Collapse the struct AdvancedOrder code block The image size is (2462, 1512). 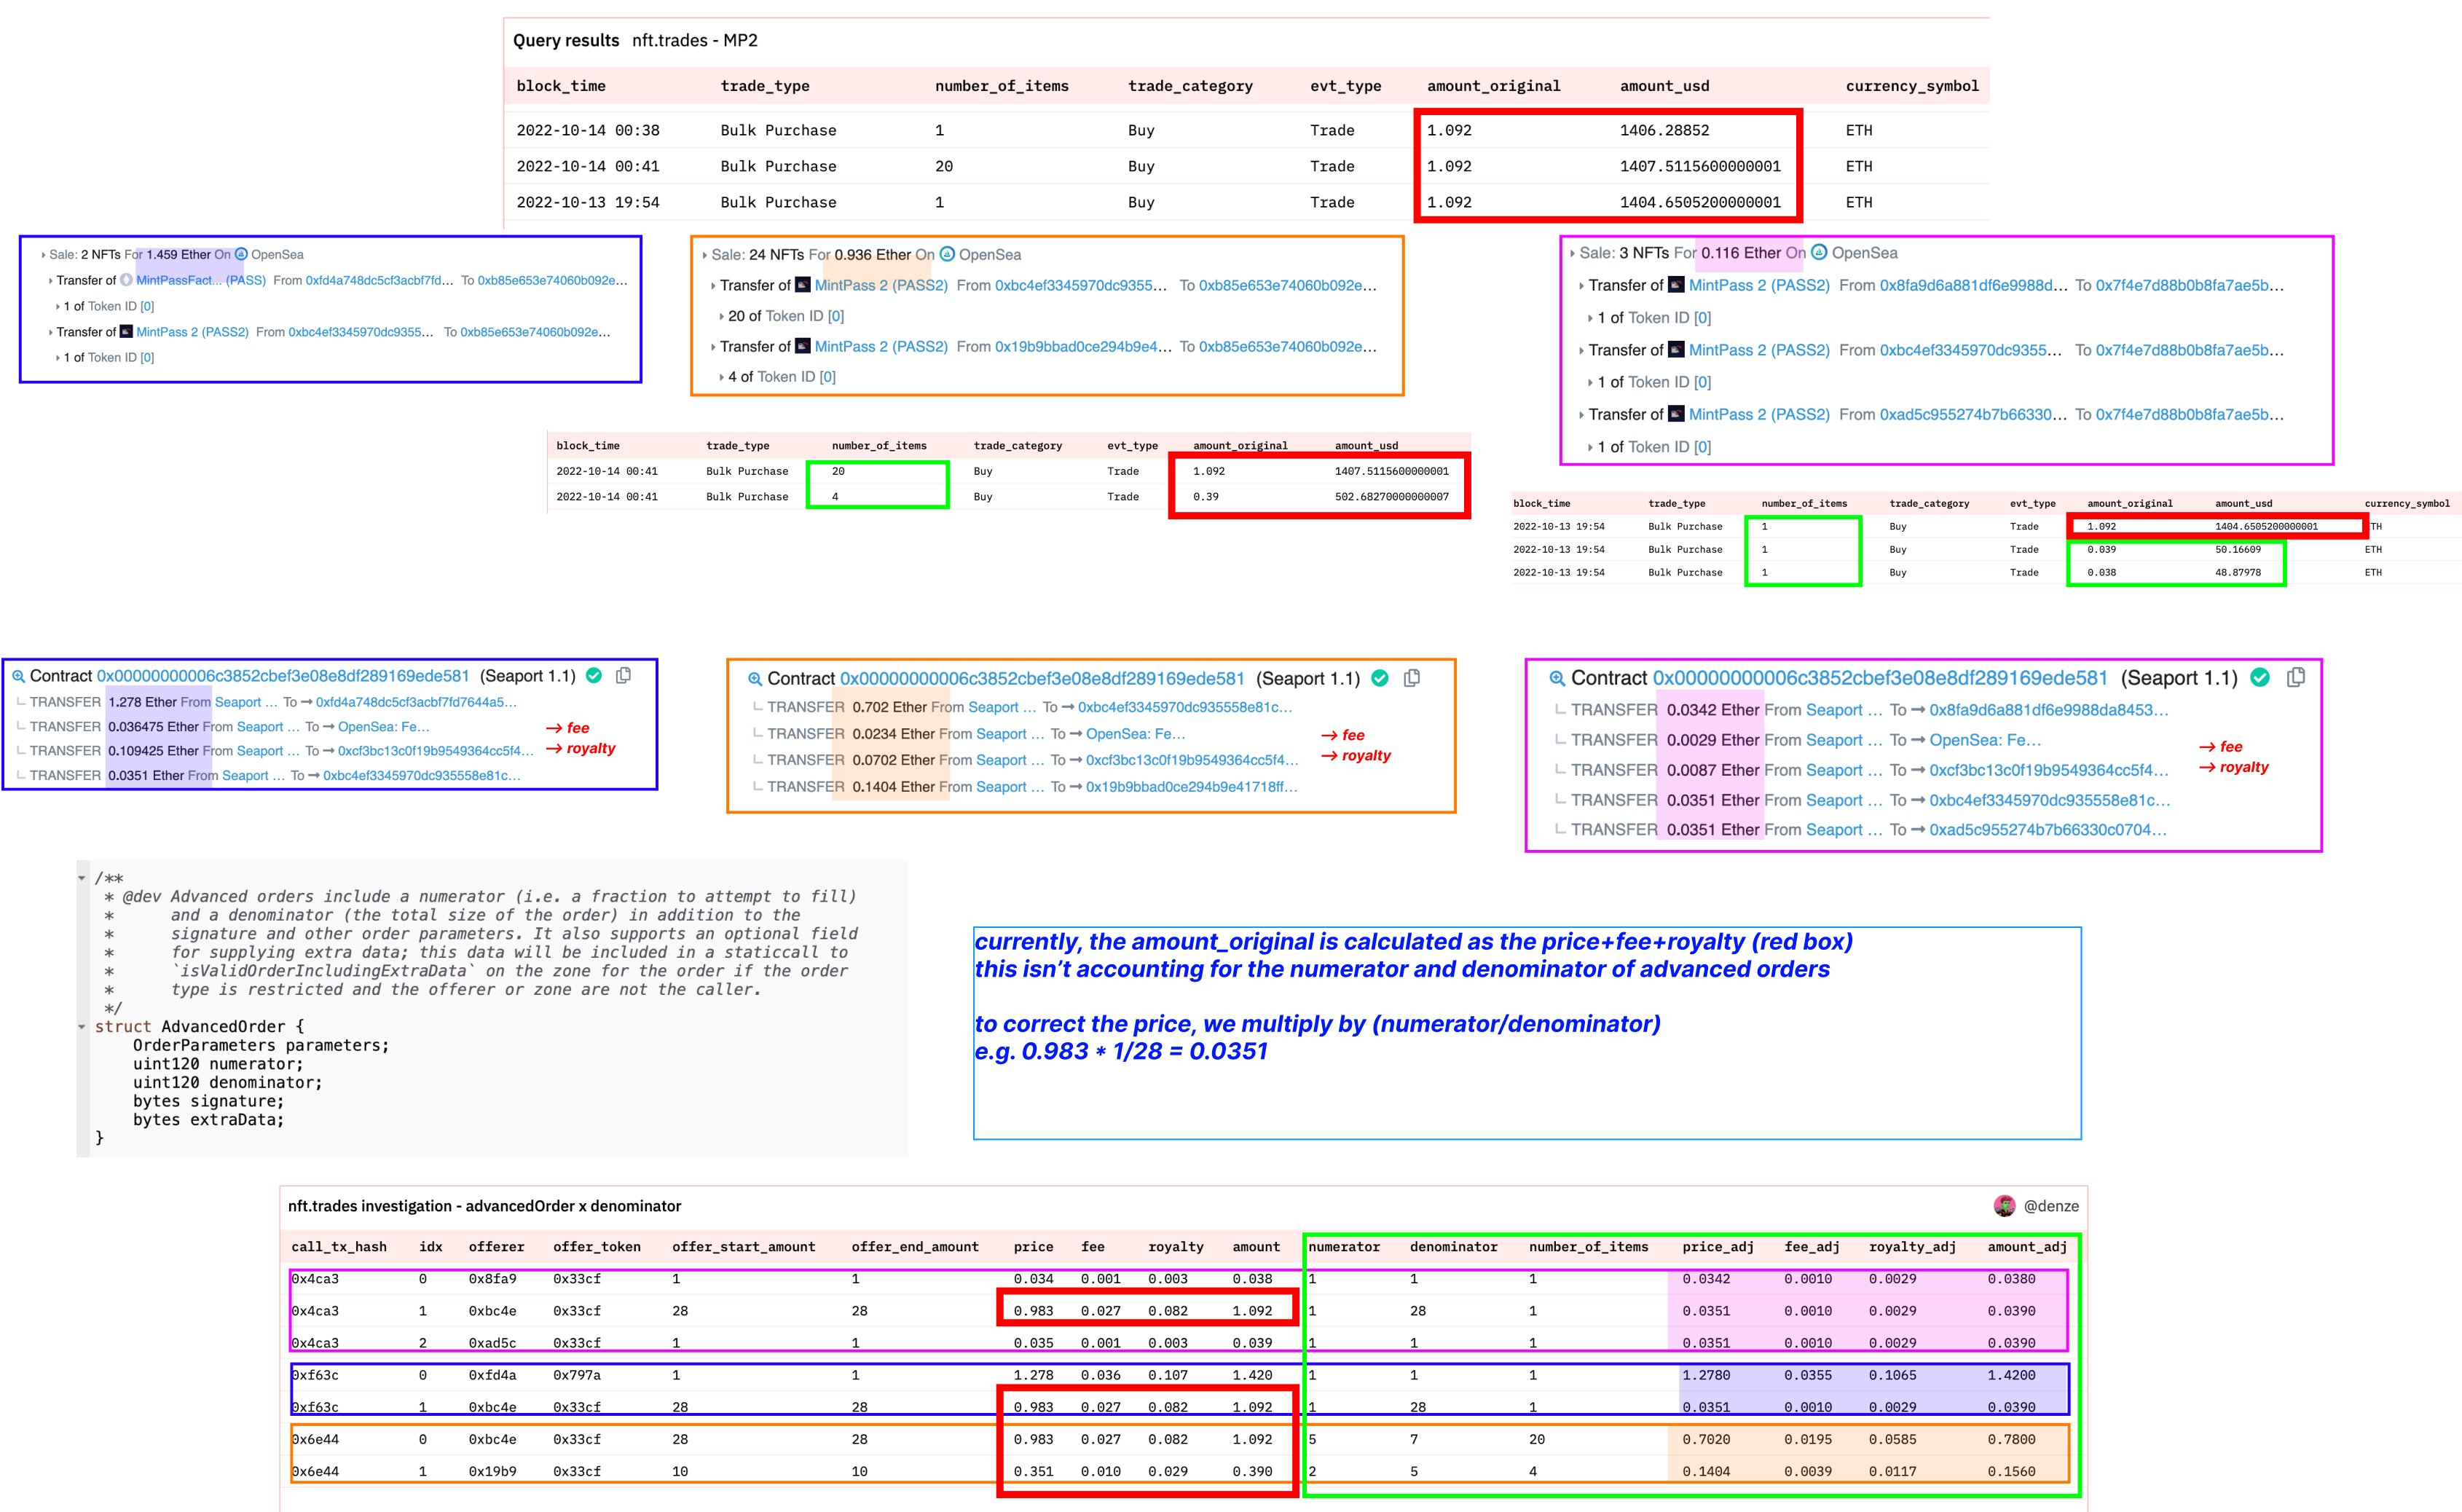[83, 1026]
